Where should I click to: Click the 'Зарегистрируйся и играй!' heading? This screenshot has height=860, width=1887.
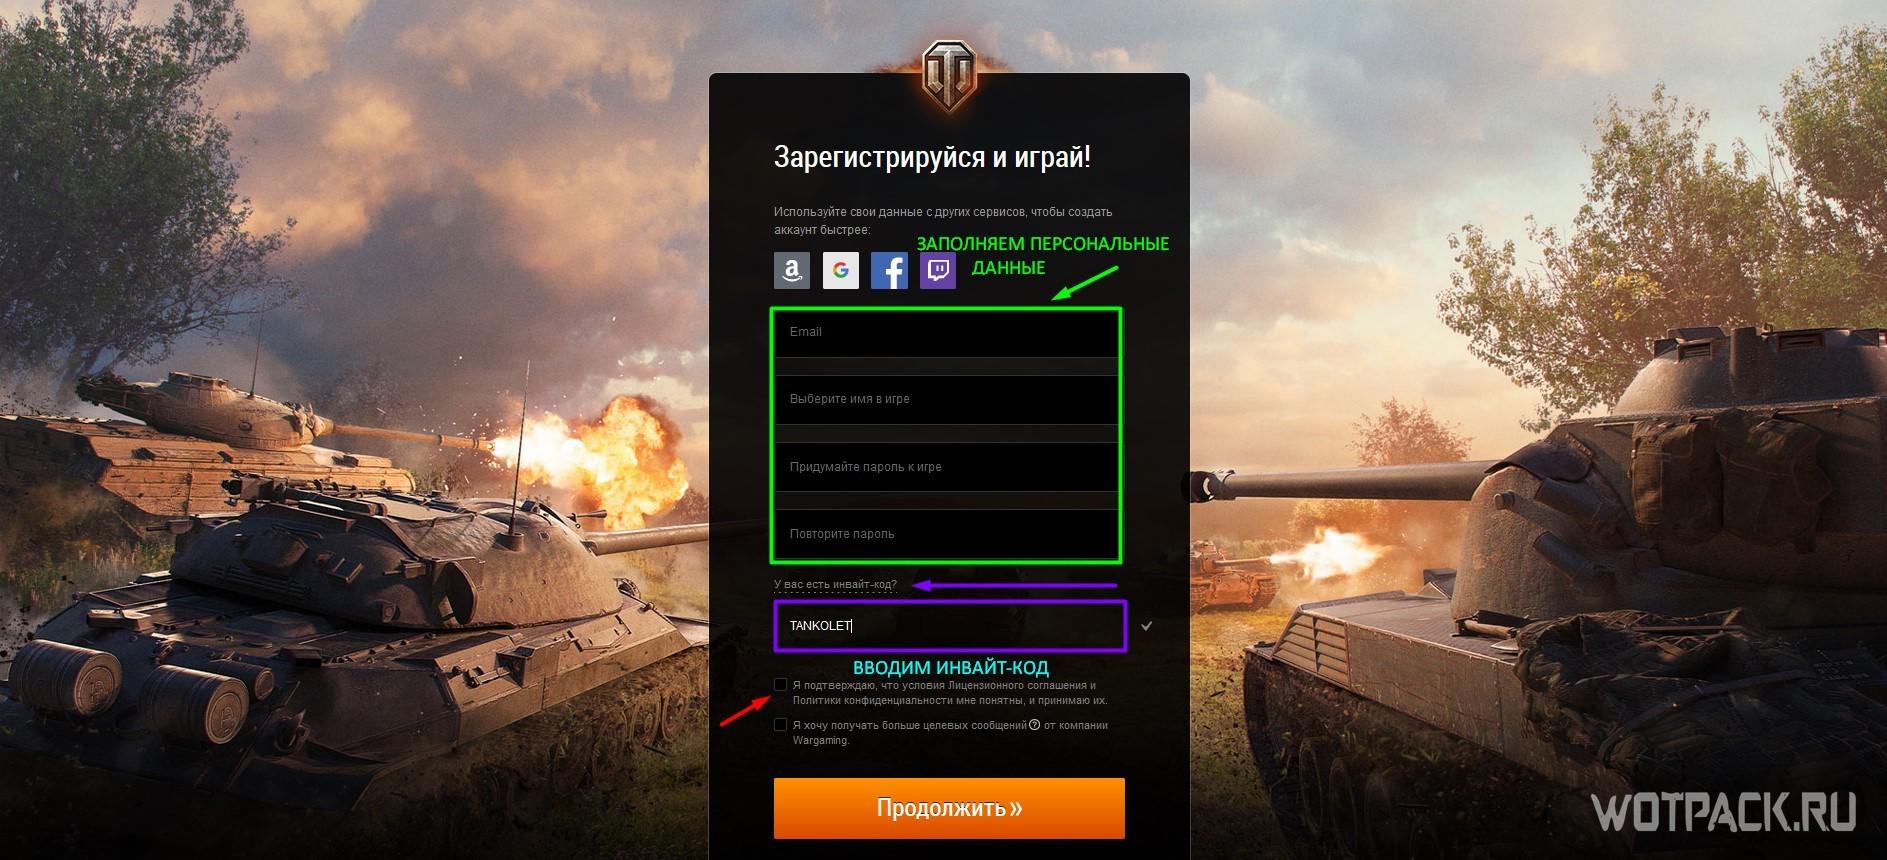click(x=932, y=157)
